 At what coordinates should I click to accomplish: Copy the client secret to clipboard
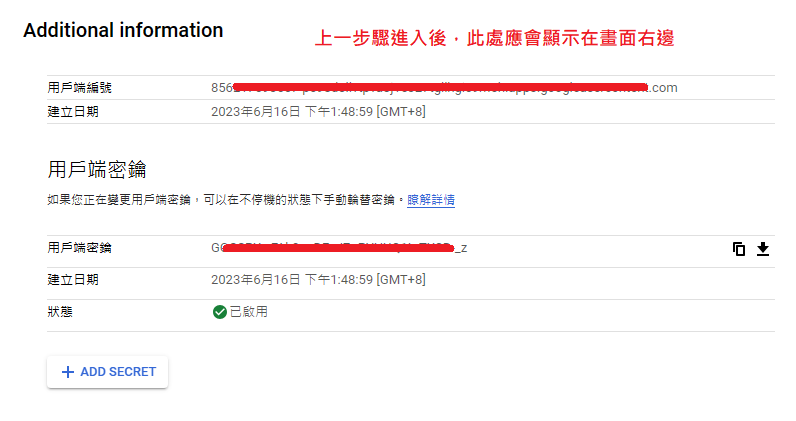point(739,249)
